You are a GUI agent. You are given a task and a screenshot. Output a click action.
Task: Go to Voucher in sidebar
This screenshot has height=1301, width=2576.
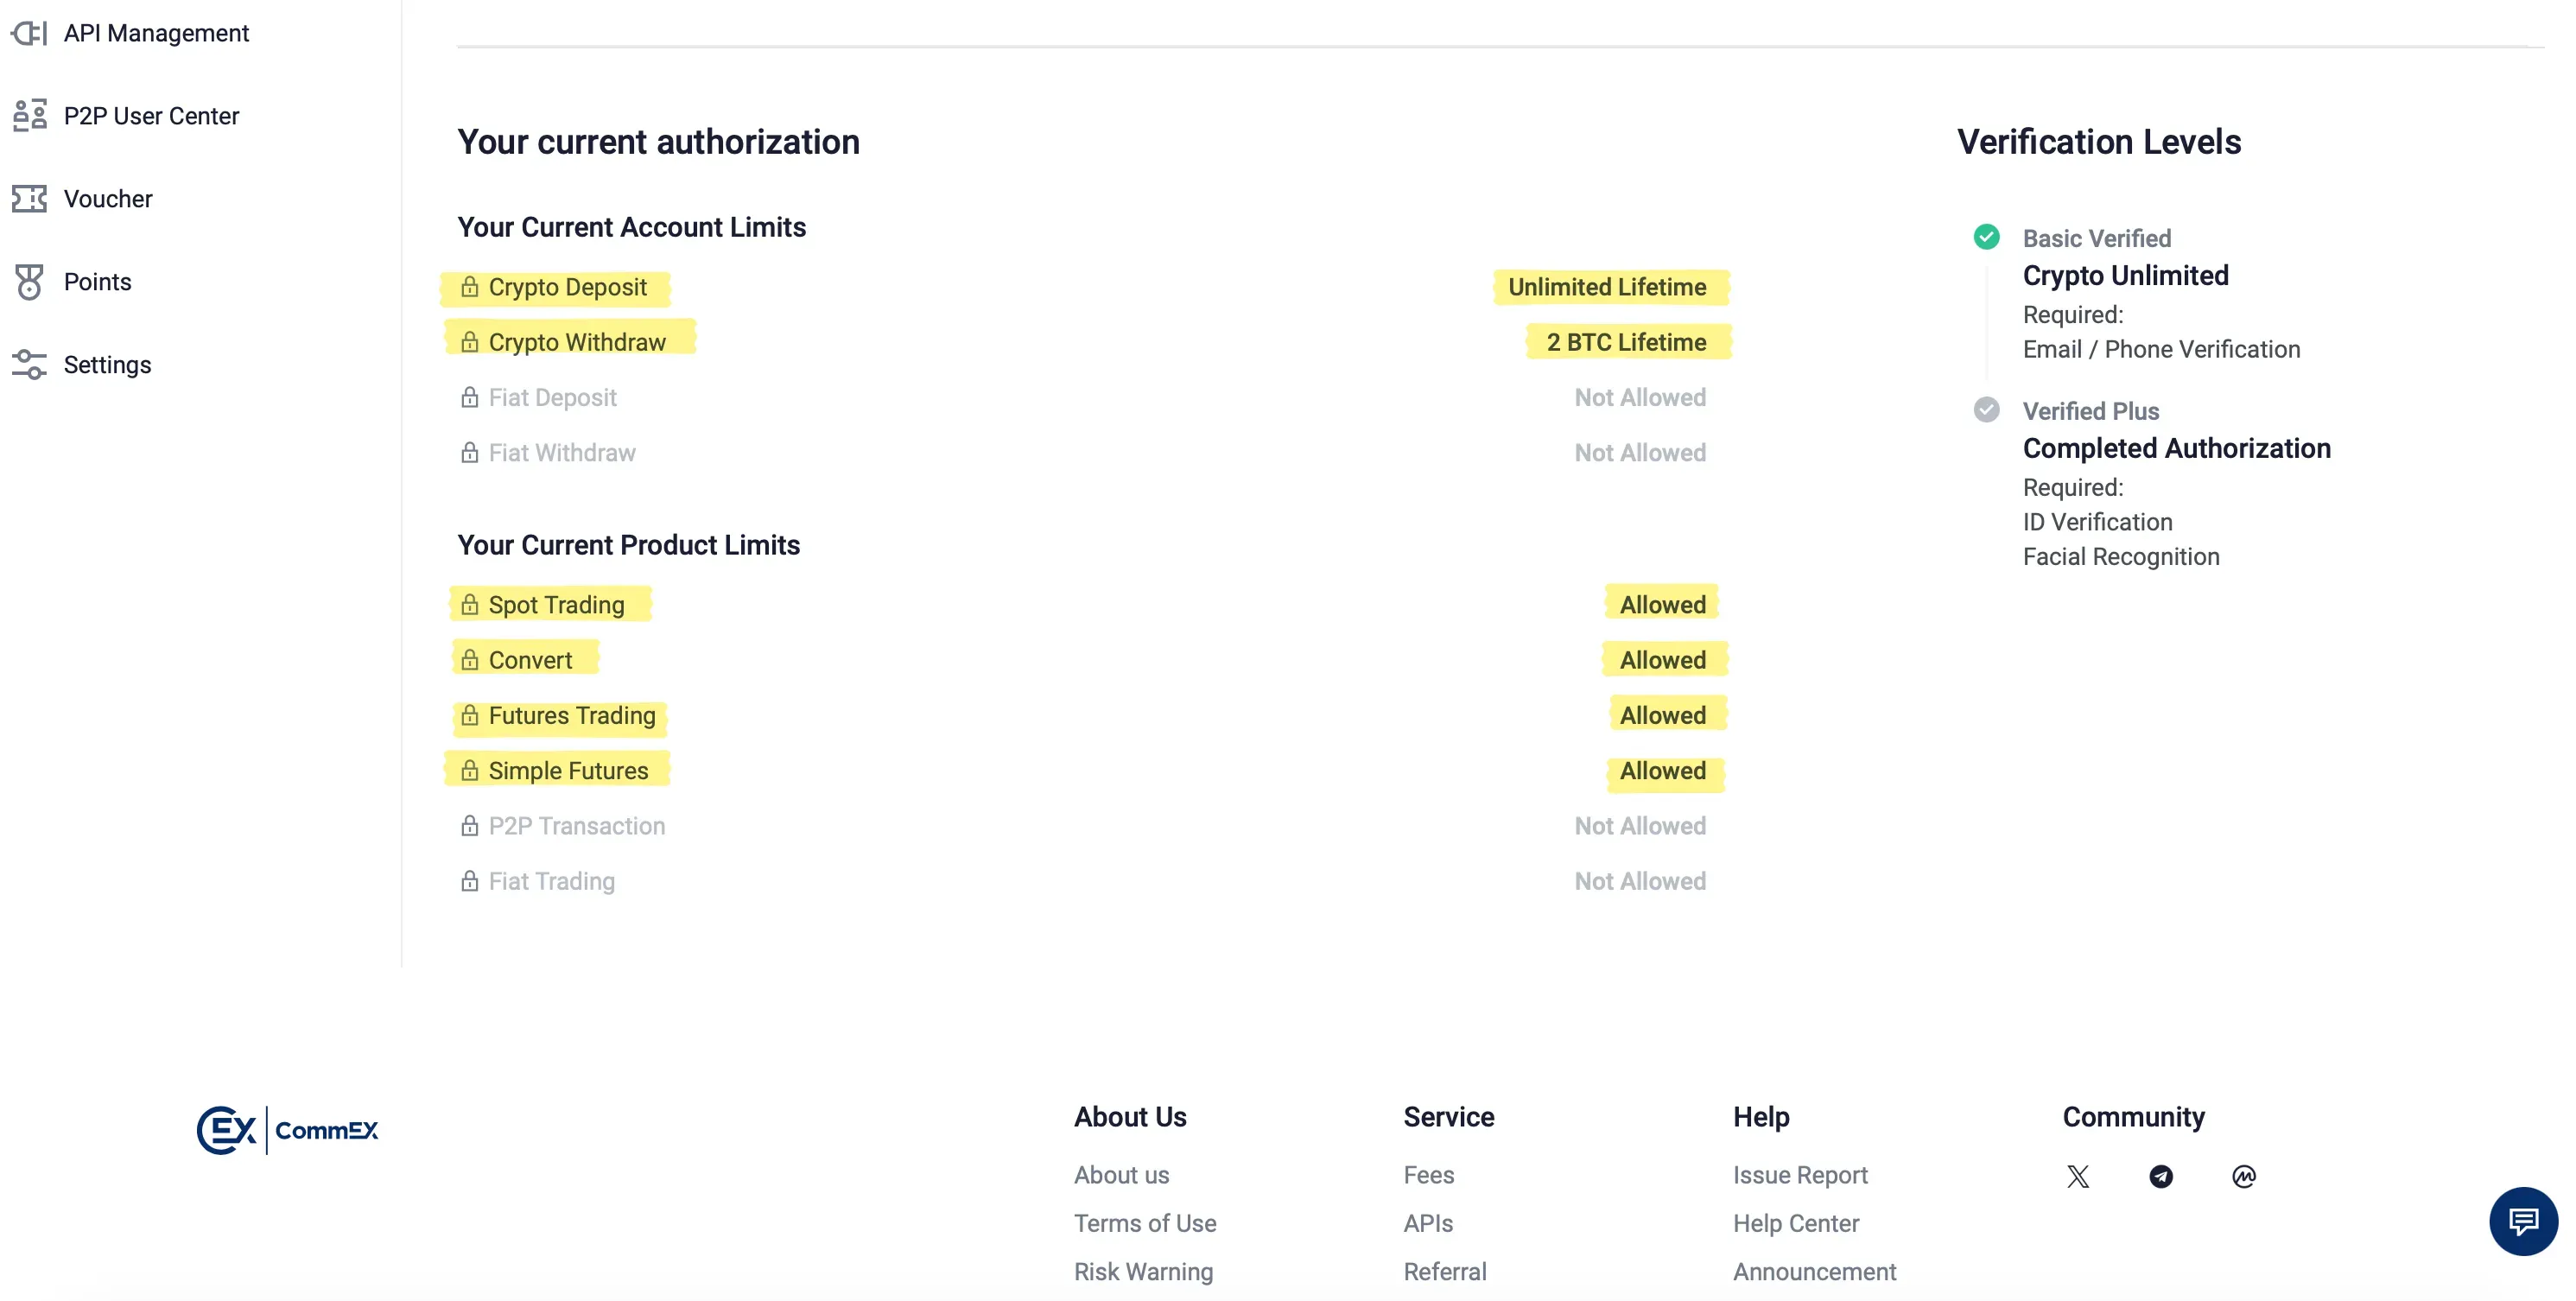107,199
